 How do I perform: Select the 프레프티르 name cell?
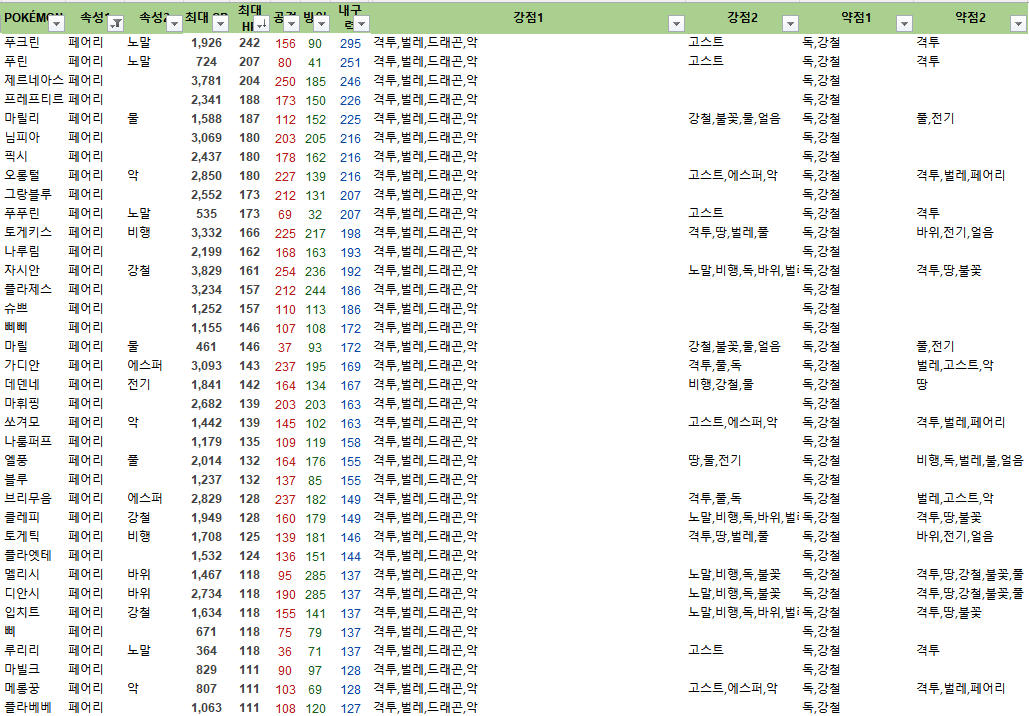33,99
